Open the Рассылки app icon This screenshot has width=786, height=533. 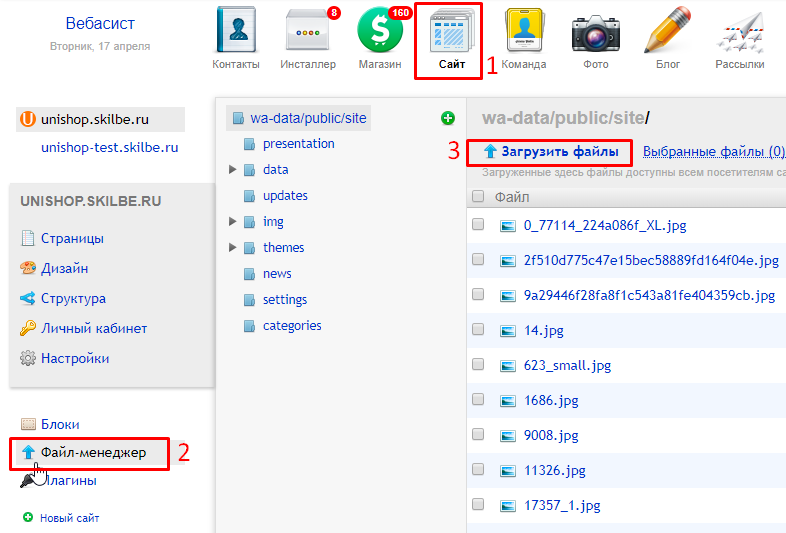point(739,33)
